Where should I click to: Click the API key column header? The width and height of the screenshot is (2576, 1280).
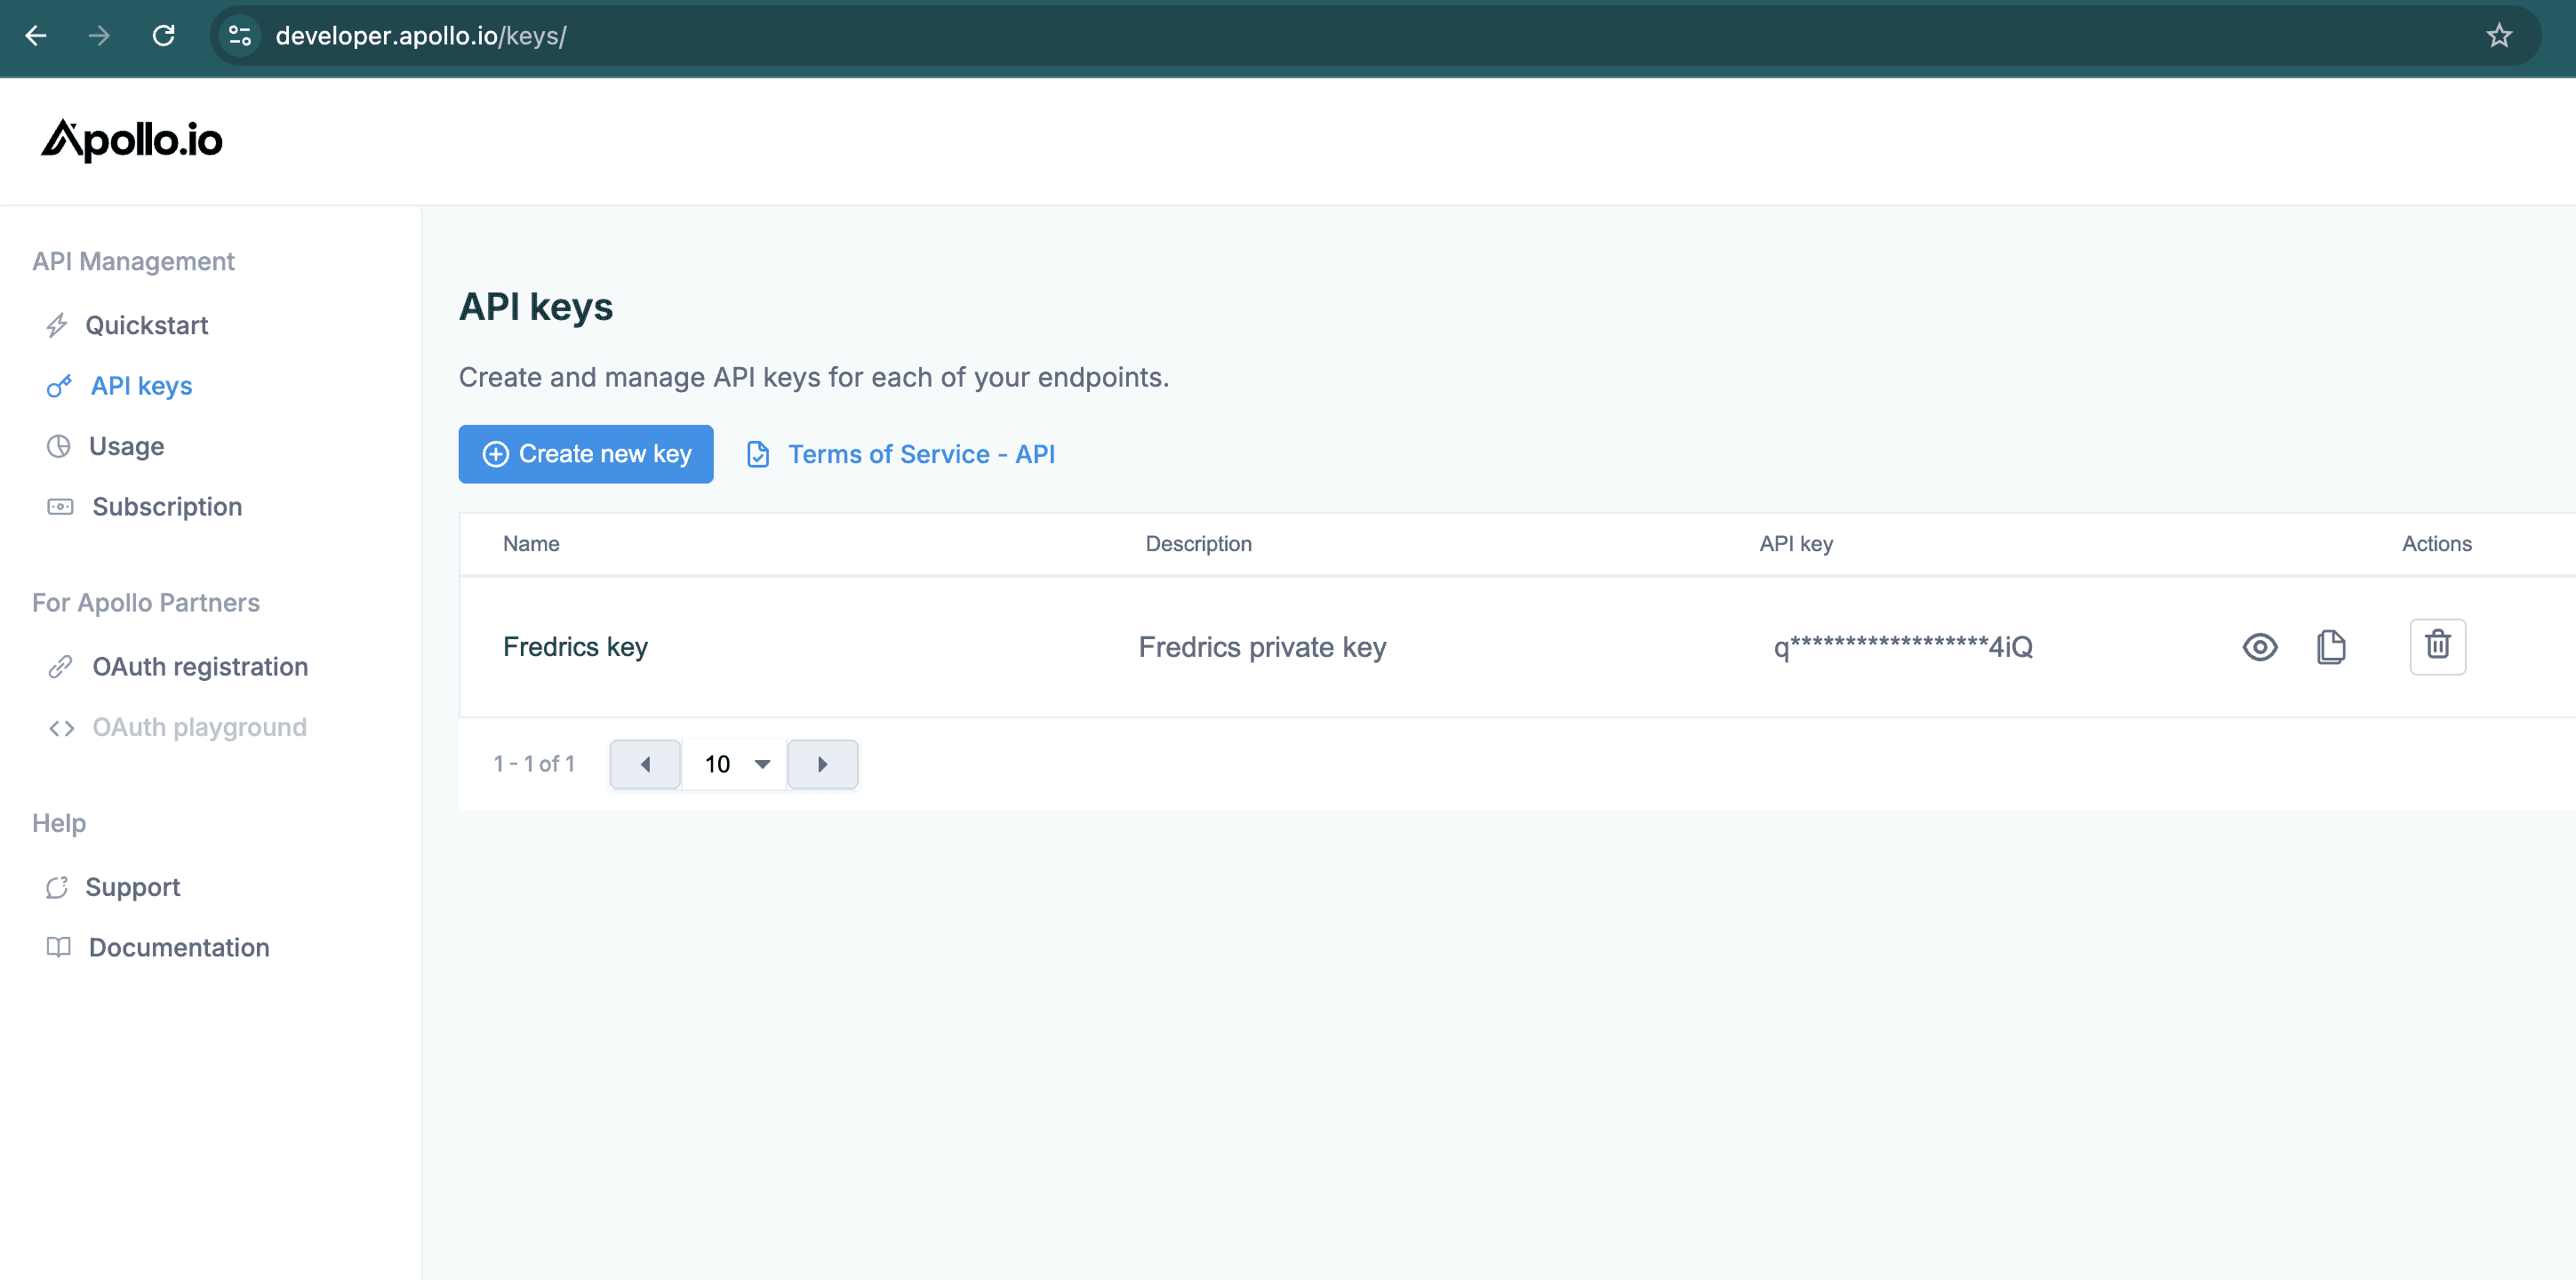1796,544
